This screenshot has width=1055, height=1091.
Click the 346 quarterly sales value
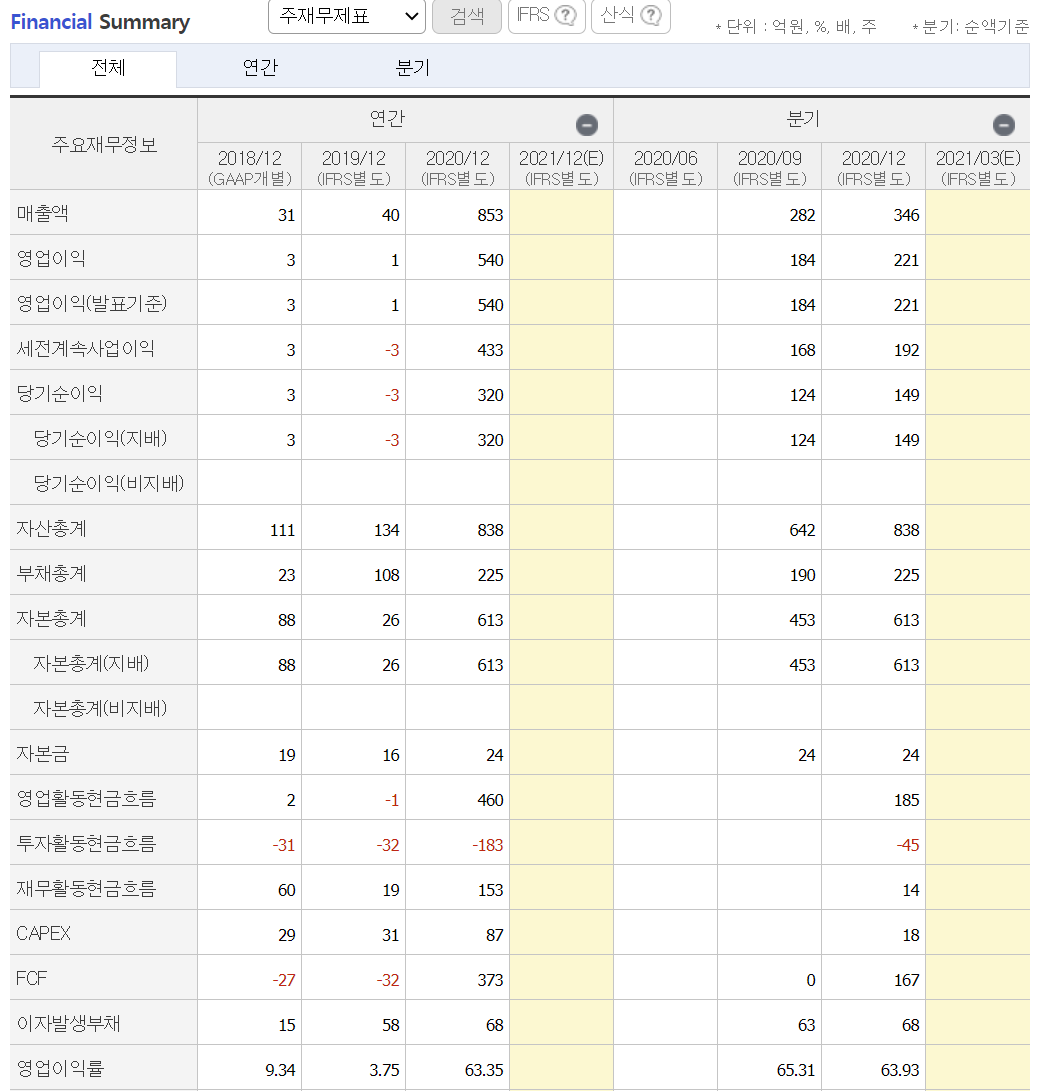coord(906,216)
